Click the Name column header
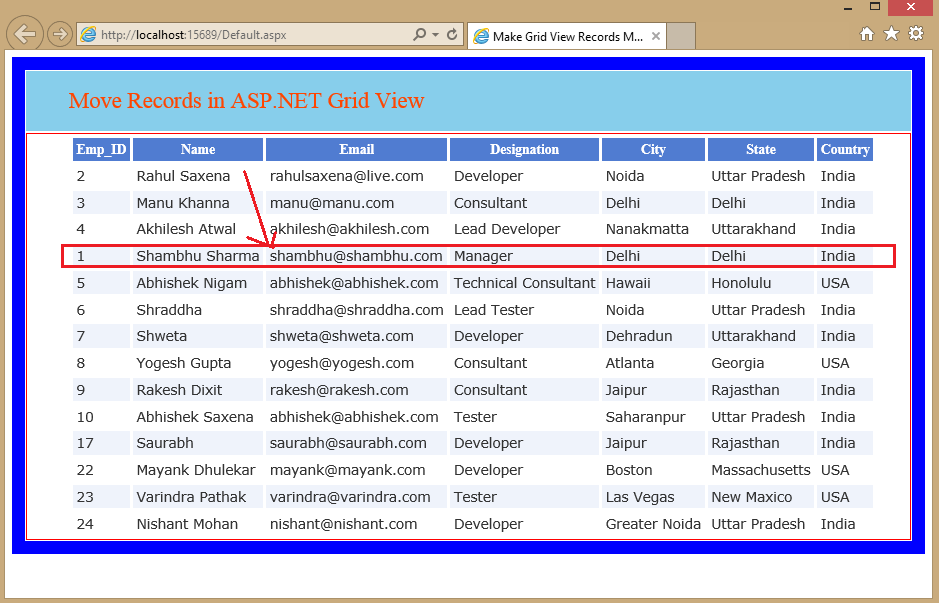The width and height of the screenshot is (939, 603). click(198, 149)
